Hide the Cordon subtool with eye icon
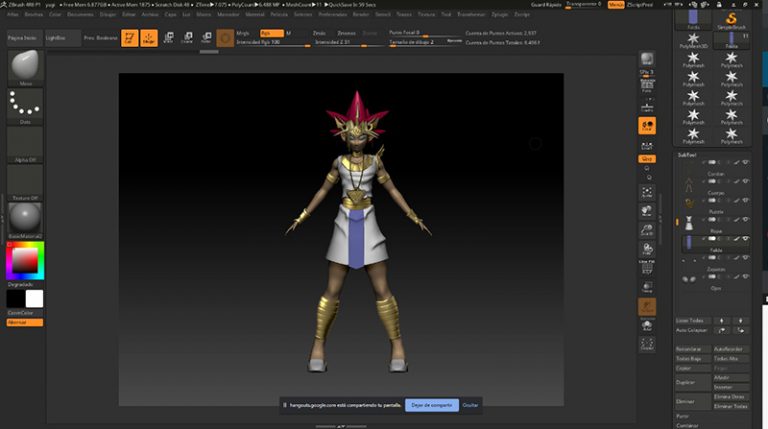 point(745,162)
